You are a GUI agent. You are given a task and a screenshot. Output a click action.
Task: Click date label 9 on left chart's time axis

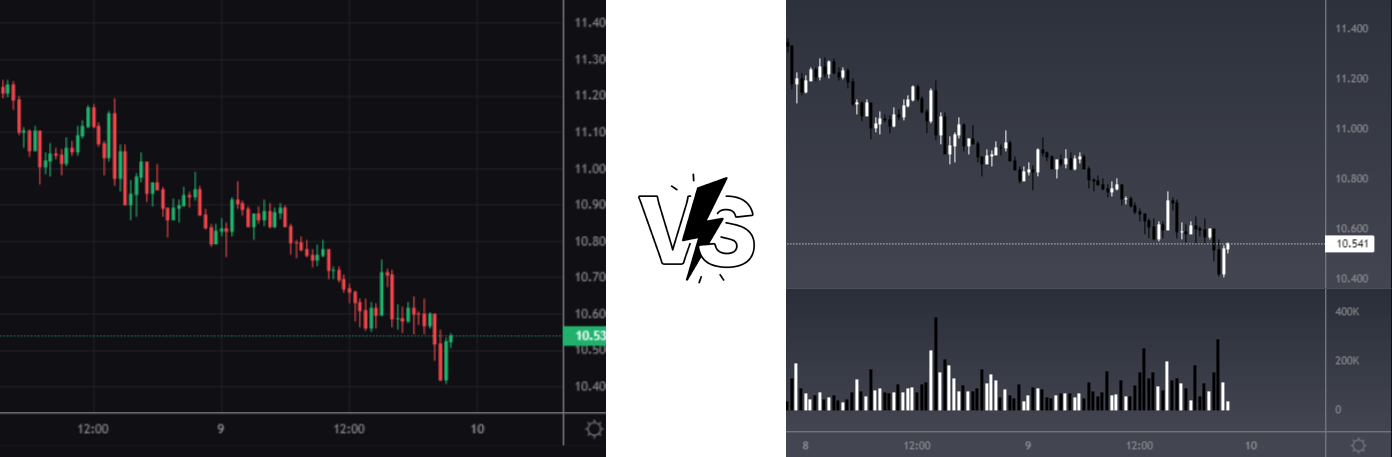221,430
